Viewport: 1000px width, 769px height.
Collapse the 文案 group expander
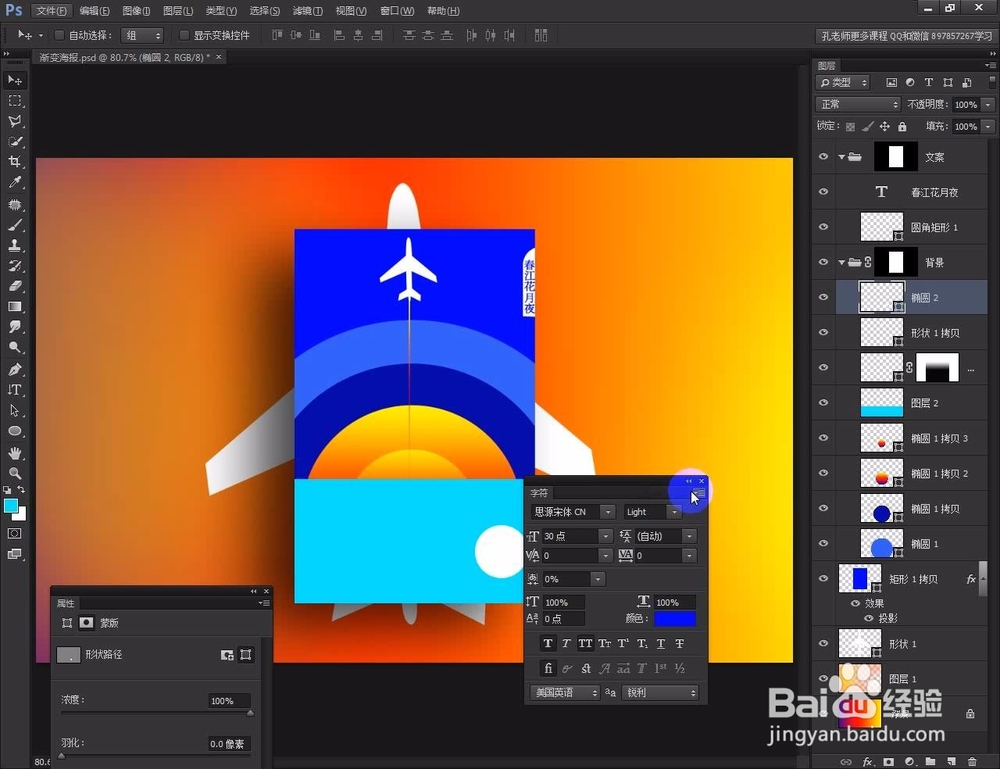841,155
